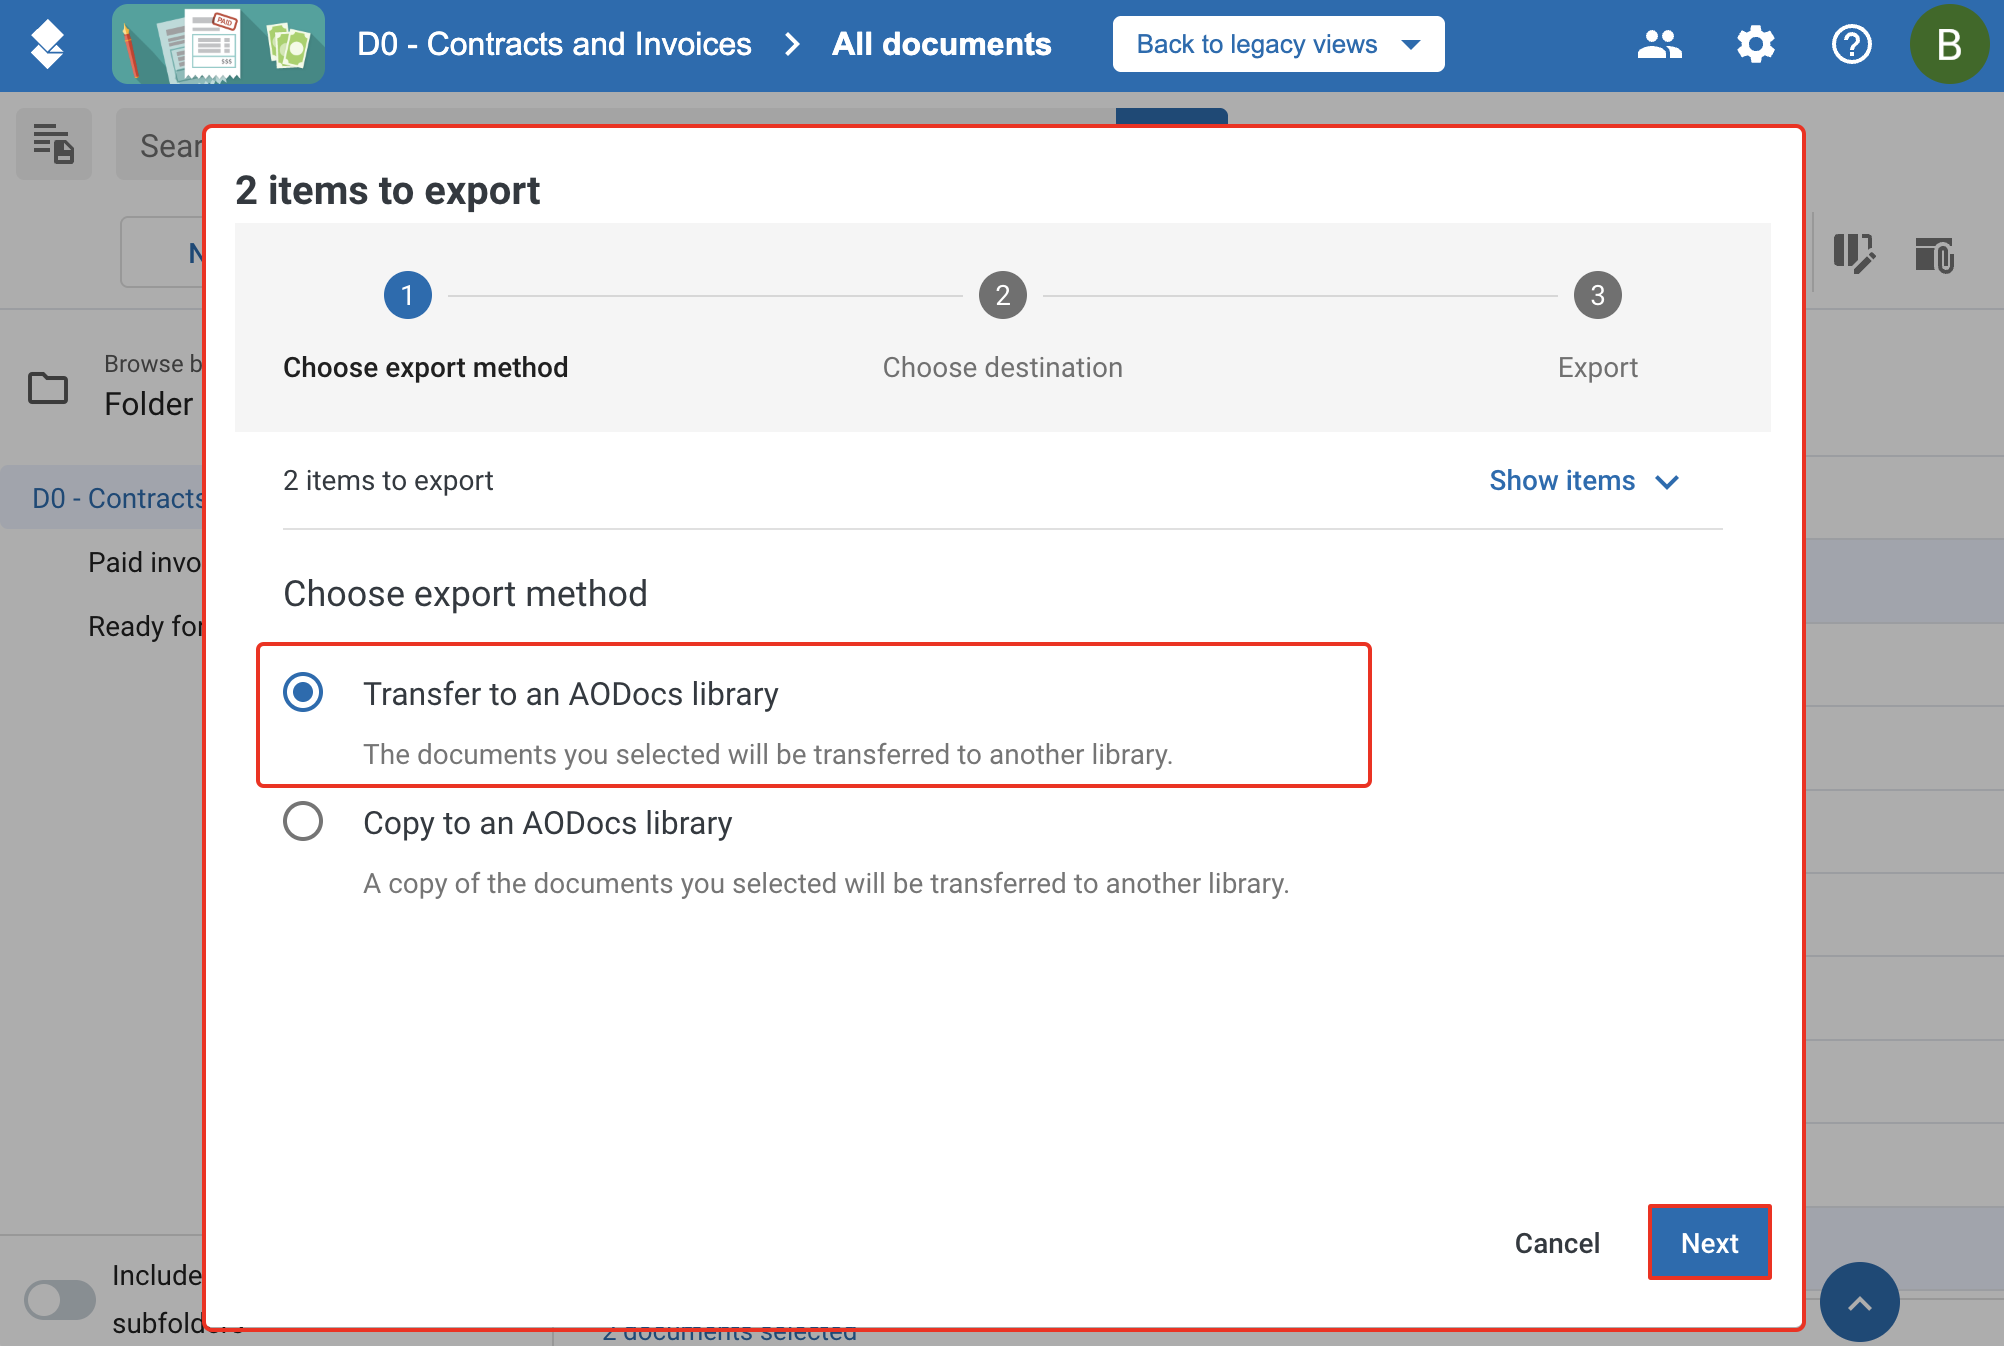Click the folder icon in Browse by
Image resolution: width=2004 pixels, height=1346 pixels.
[48, 387]
